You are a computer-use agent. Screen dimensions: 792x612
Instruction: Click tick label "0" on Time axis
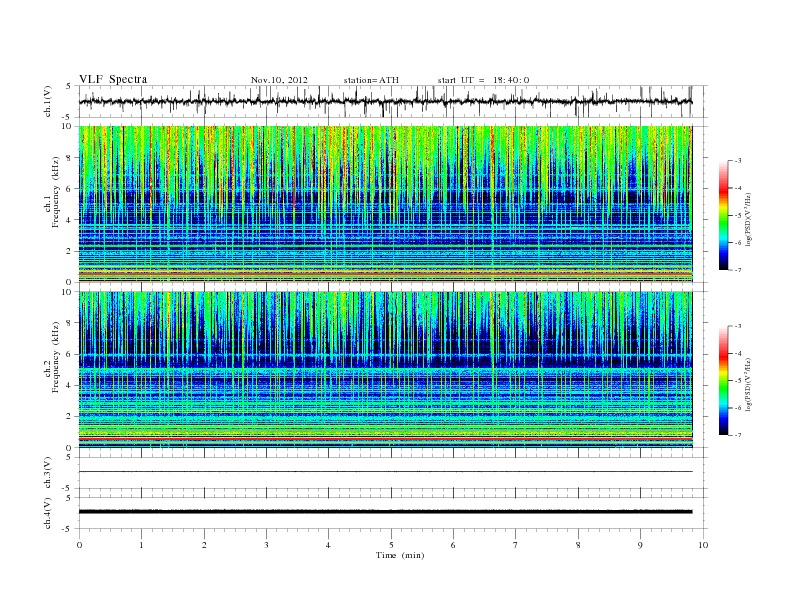coord(79,545)
